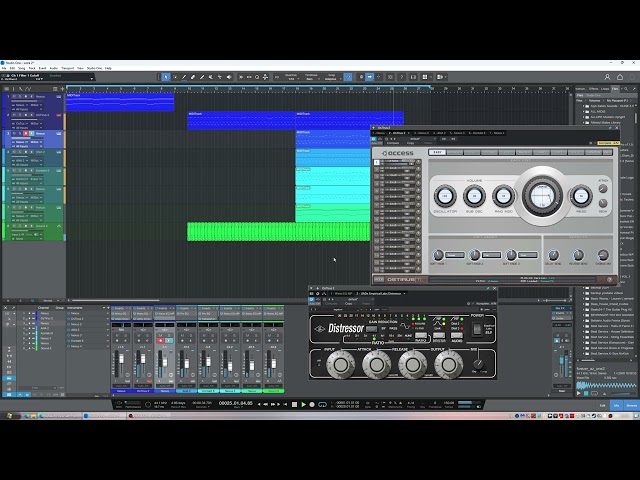Open the Track menu
640x480 pixels.
32,68
